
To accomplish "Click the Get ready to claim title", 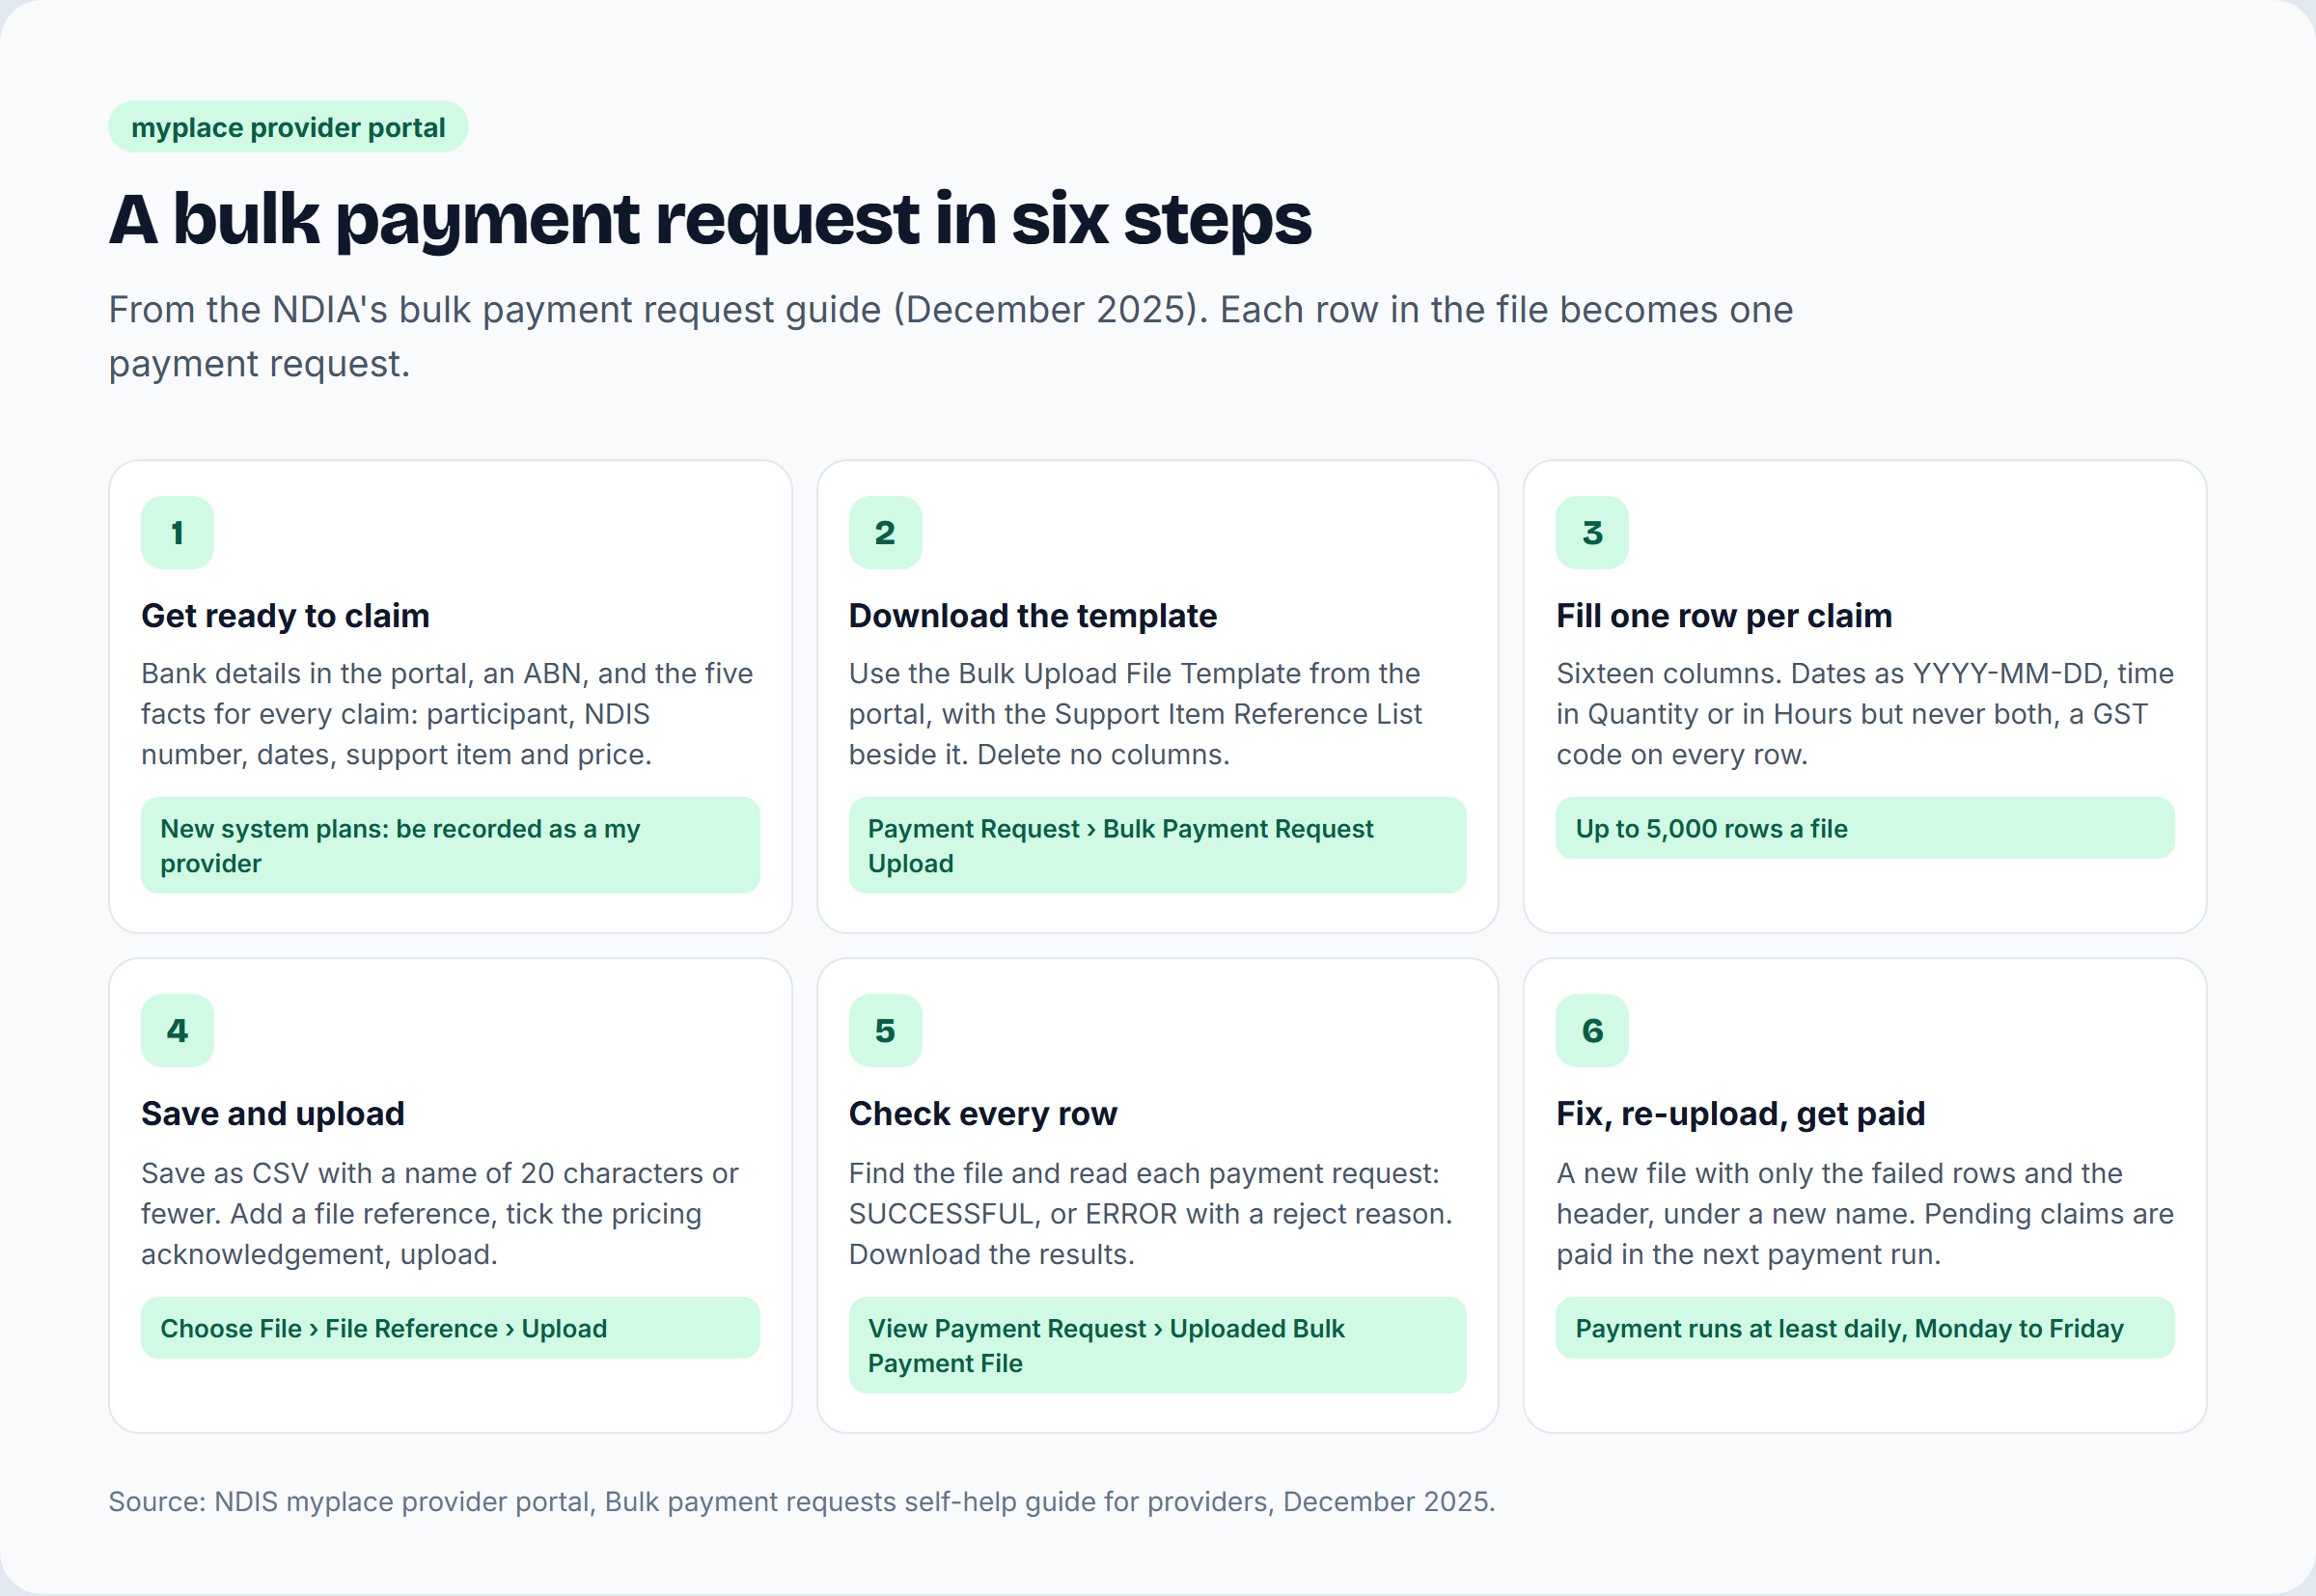I will click(285, 616).
